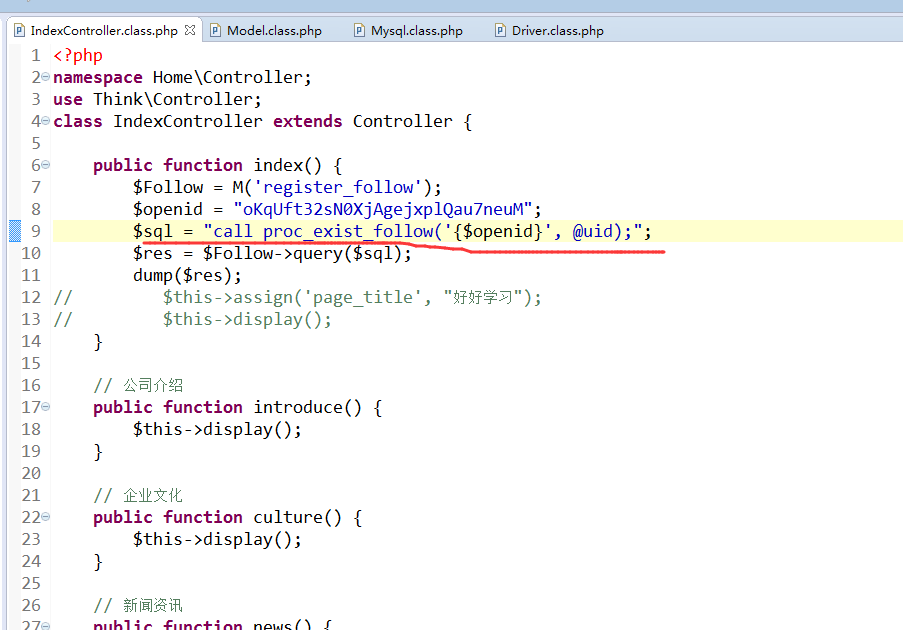Fold the index() function at line 6
Viewport: 903px width, 630px height.
(46, 166)
